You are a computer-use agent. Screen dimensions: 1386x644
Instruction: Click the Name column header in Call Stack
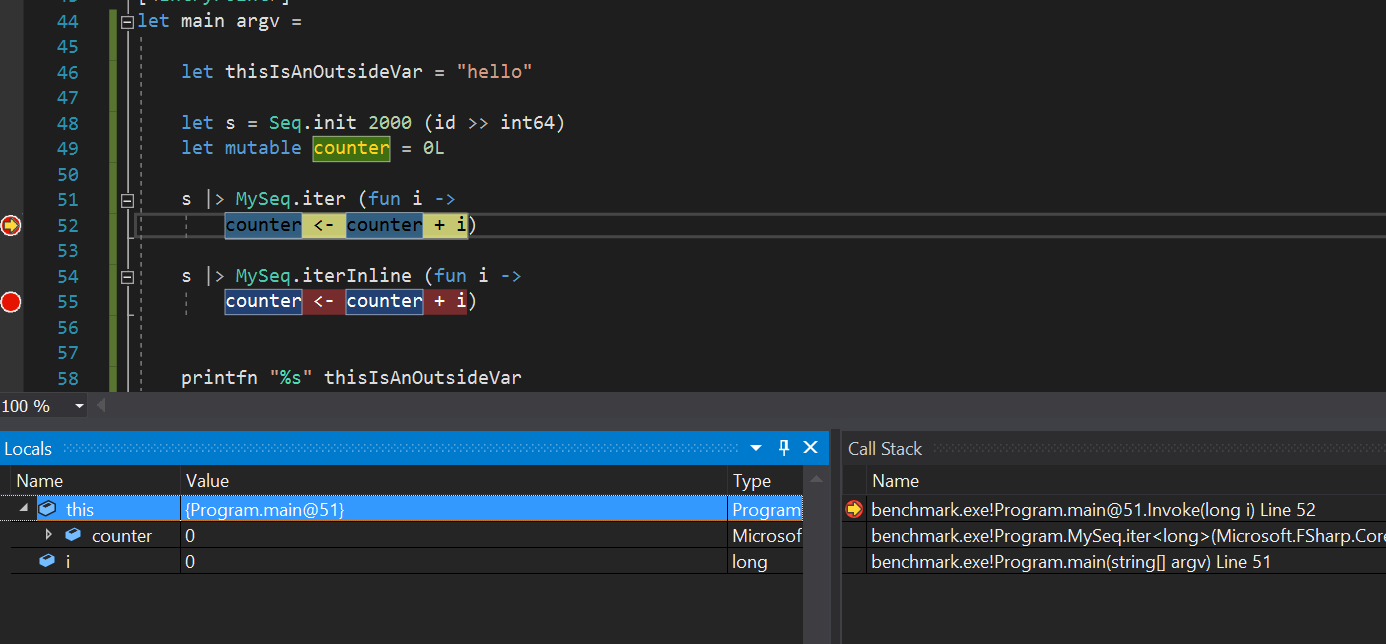[1127, 481]
